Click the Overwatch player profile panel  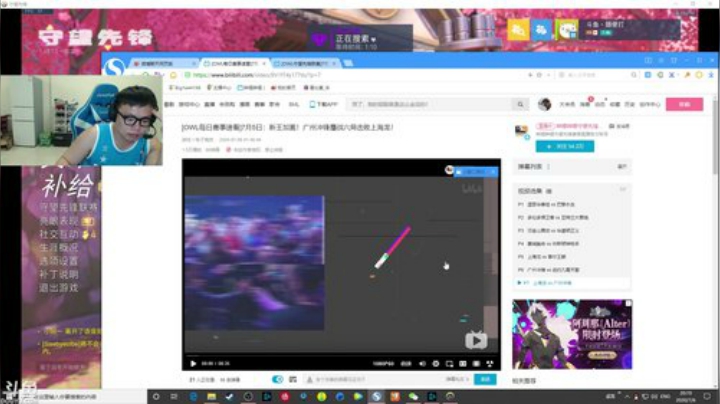[x=618, y=29]
